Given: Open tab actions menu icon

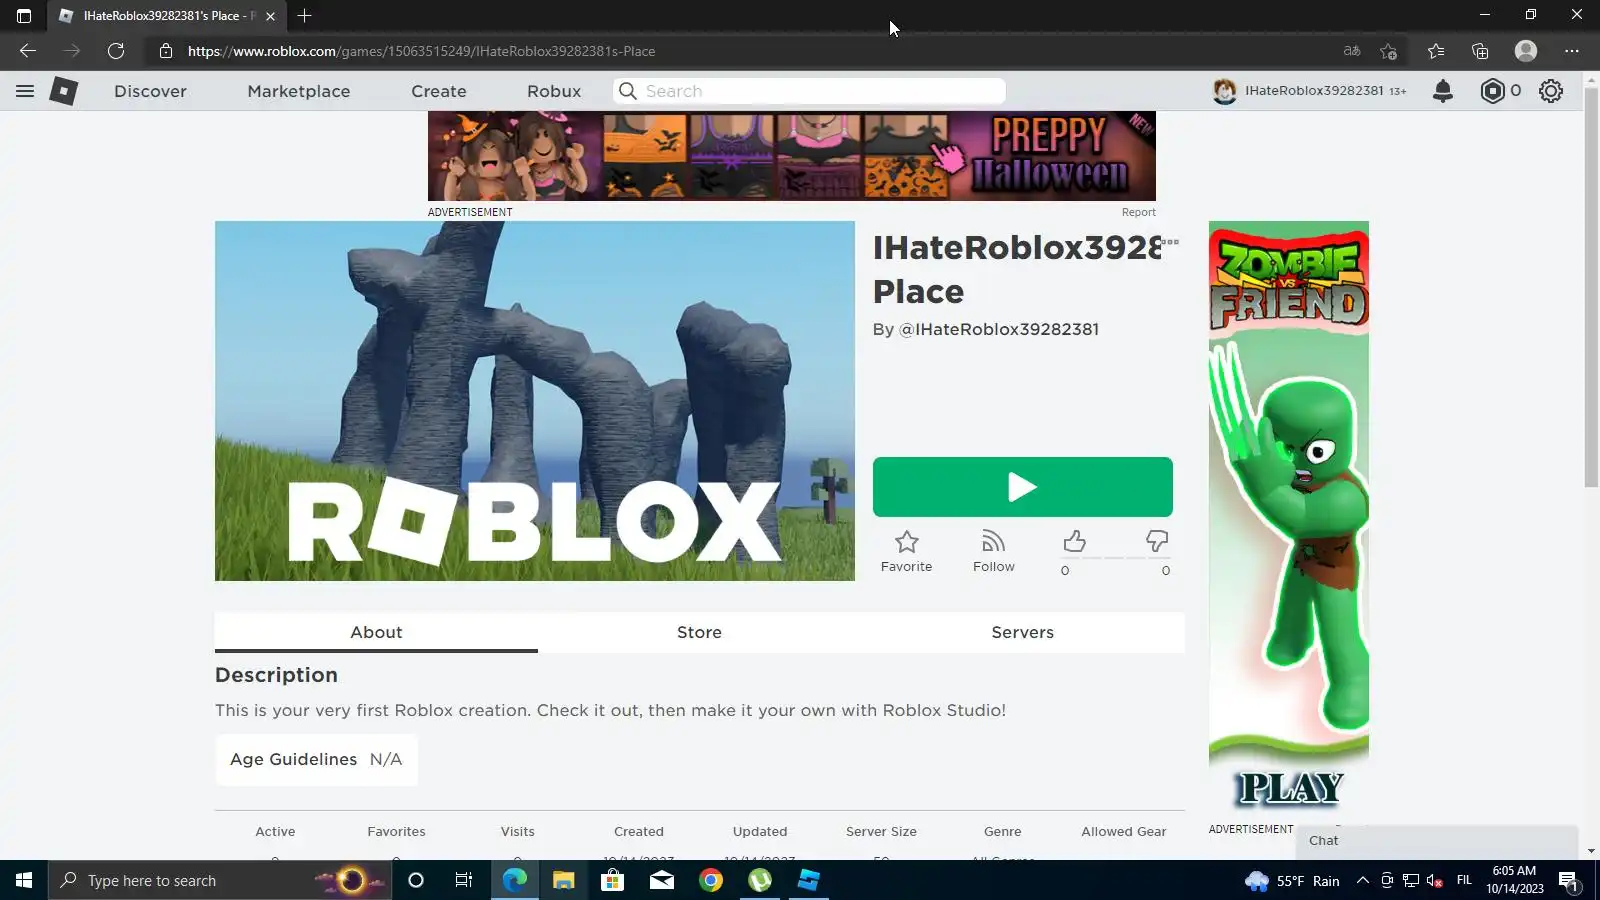Looking at the screenshot, I should [24, 16].
